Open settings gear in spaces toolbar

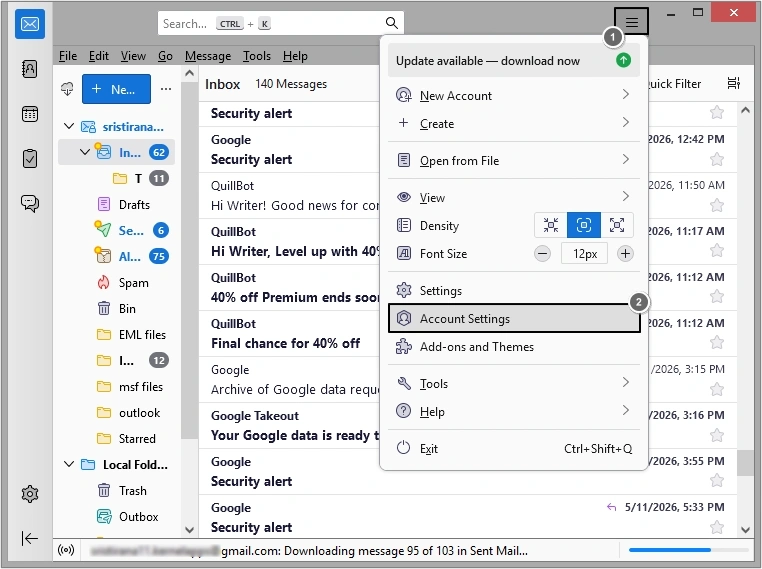click(30, 494)
